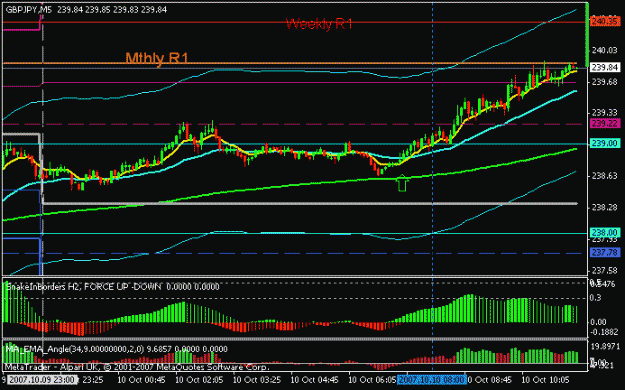625x390 pixels.
Task: Select the Weekly R1 label
Action: (319, 24)
